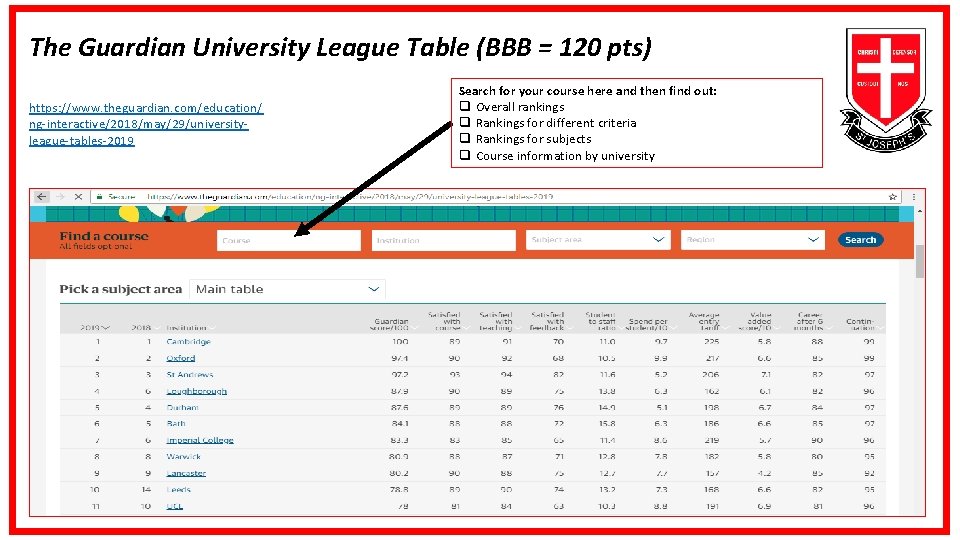960x540 pixels.
Task: Open the Durham institution link
Action: pos(182,408)
